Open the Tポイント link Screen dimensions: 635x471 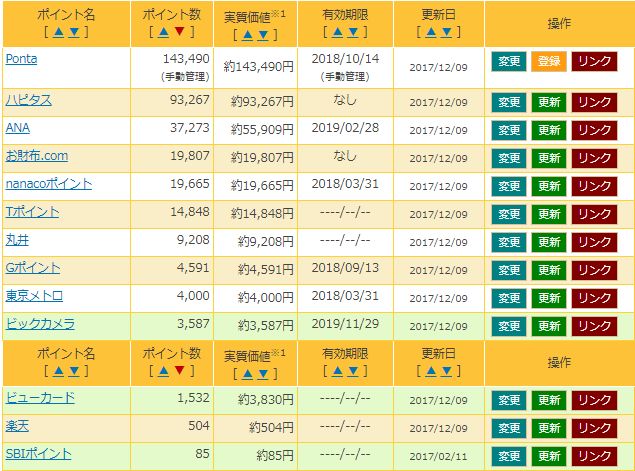(32, 212)
